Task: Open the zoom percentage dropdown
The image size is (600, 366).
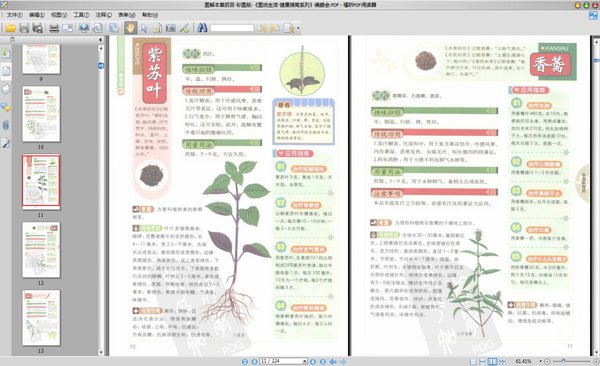Action: click(540, 361)
